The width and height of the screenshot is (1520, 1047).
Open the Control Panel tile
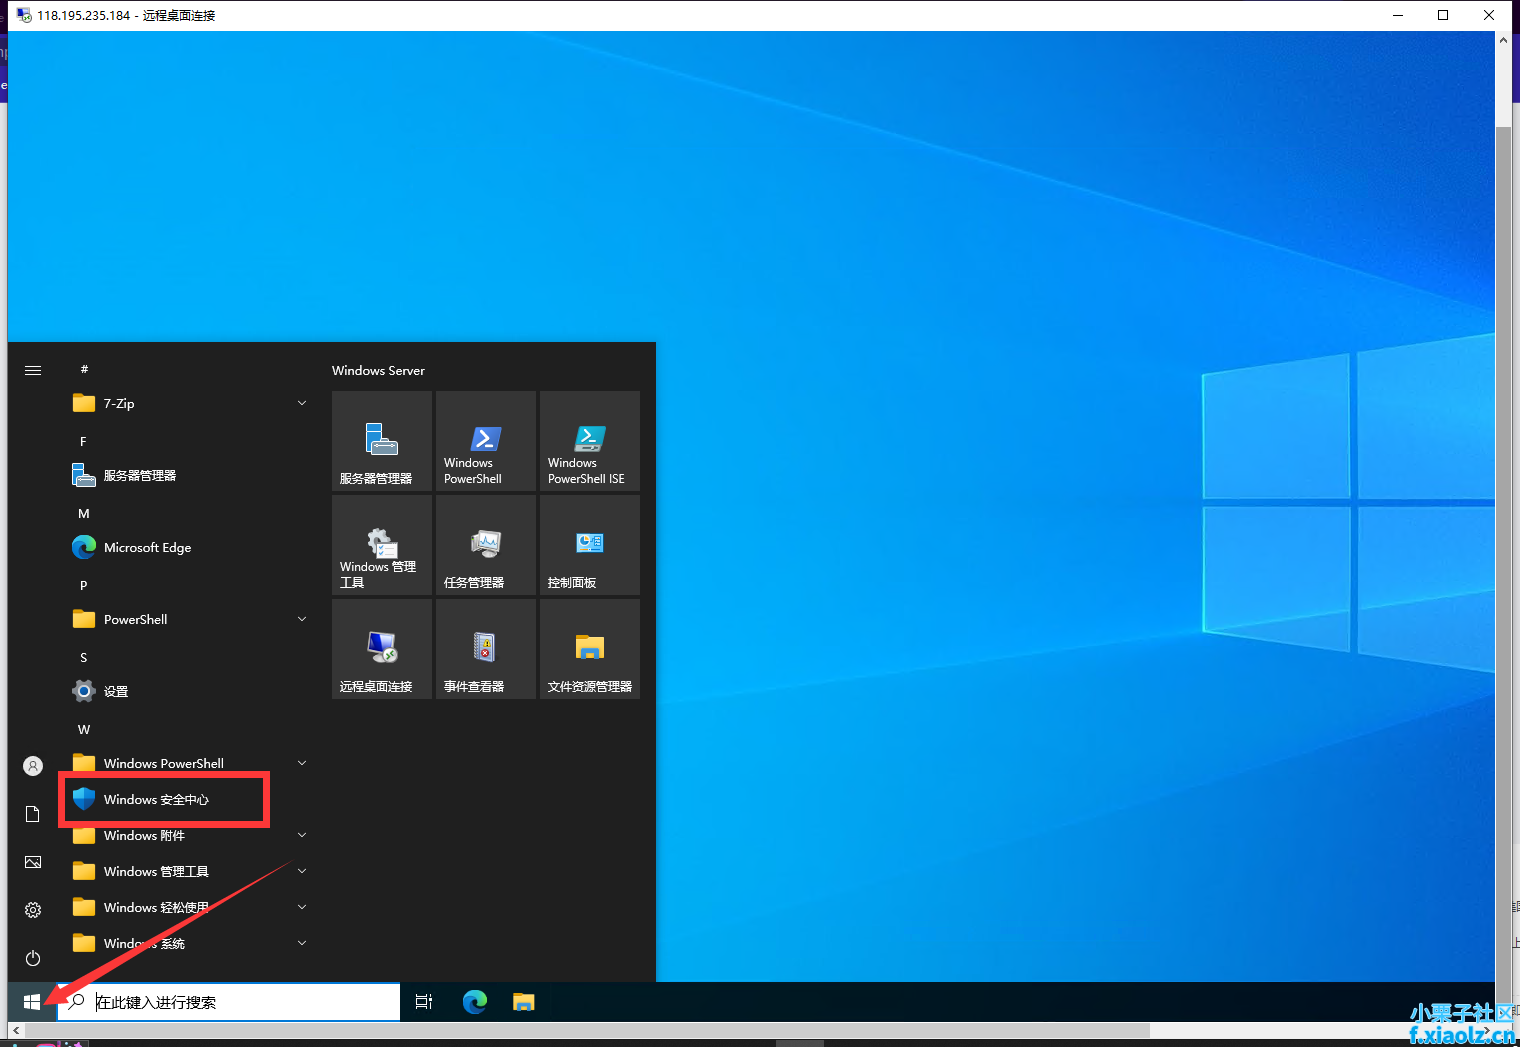[589, 545]
